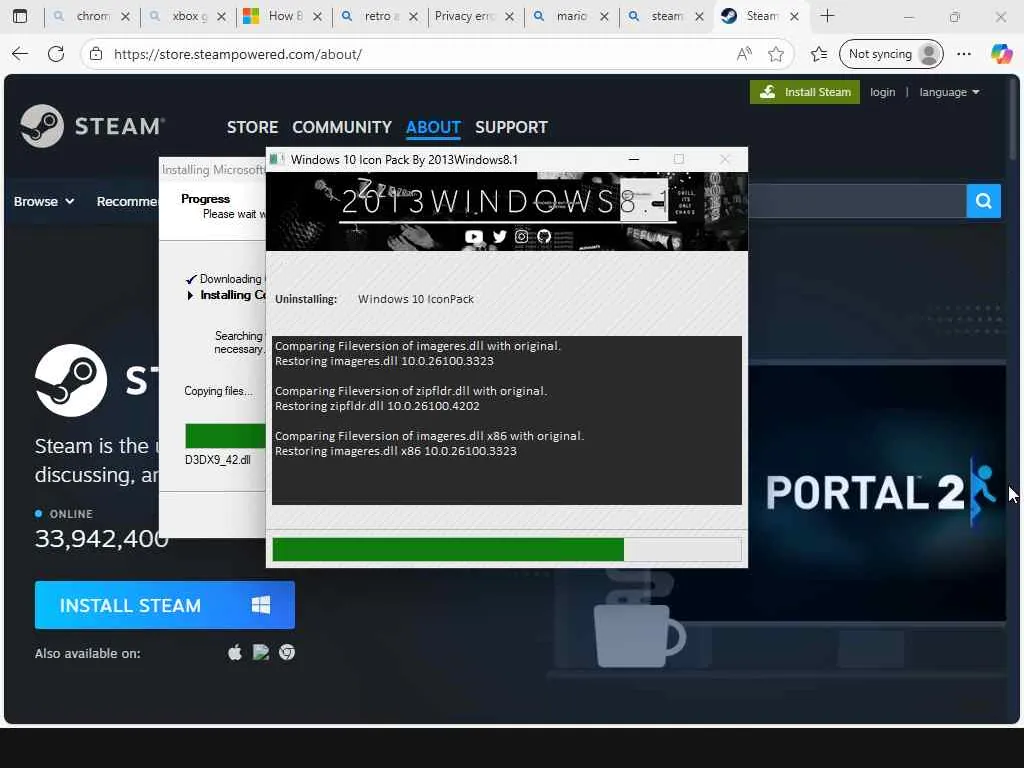Open a new browser tab with plus icon

pos(827,16)
